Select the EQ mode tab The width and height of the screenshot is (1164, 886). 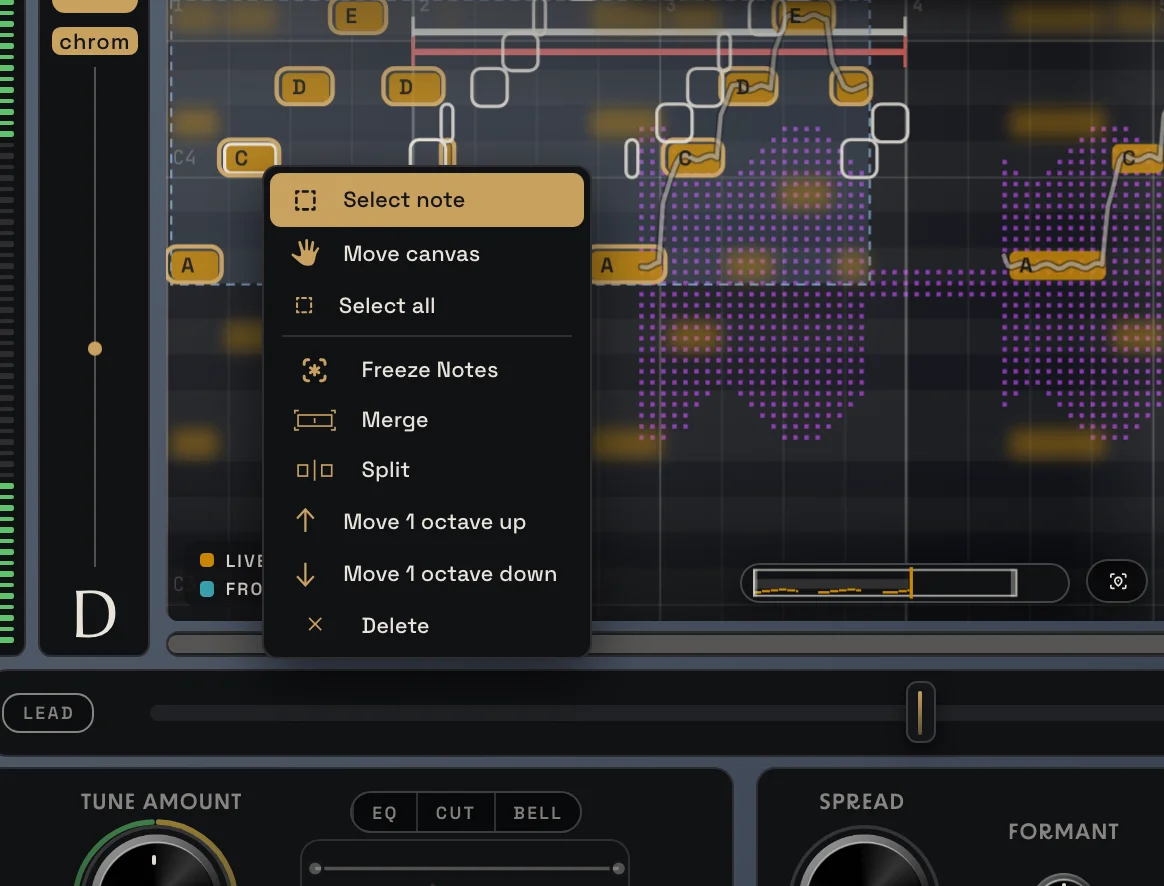click(x=385, y=813)
